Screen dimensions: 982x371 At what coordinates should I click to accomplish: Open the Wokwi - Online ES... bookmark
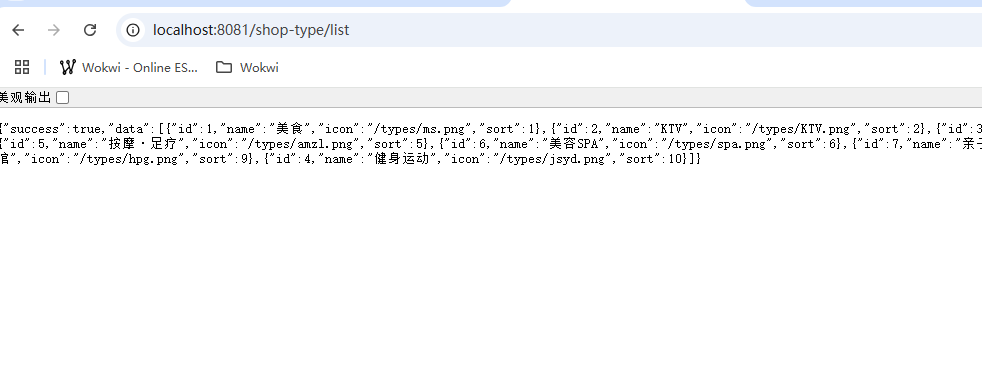(x=128, y=67)
